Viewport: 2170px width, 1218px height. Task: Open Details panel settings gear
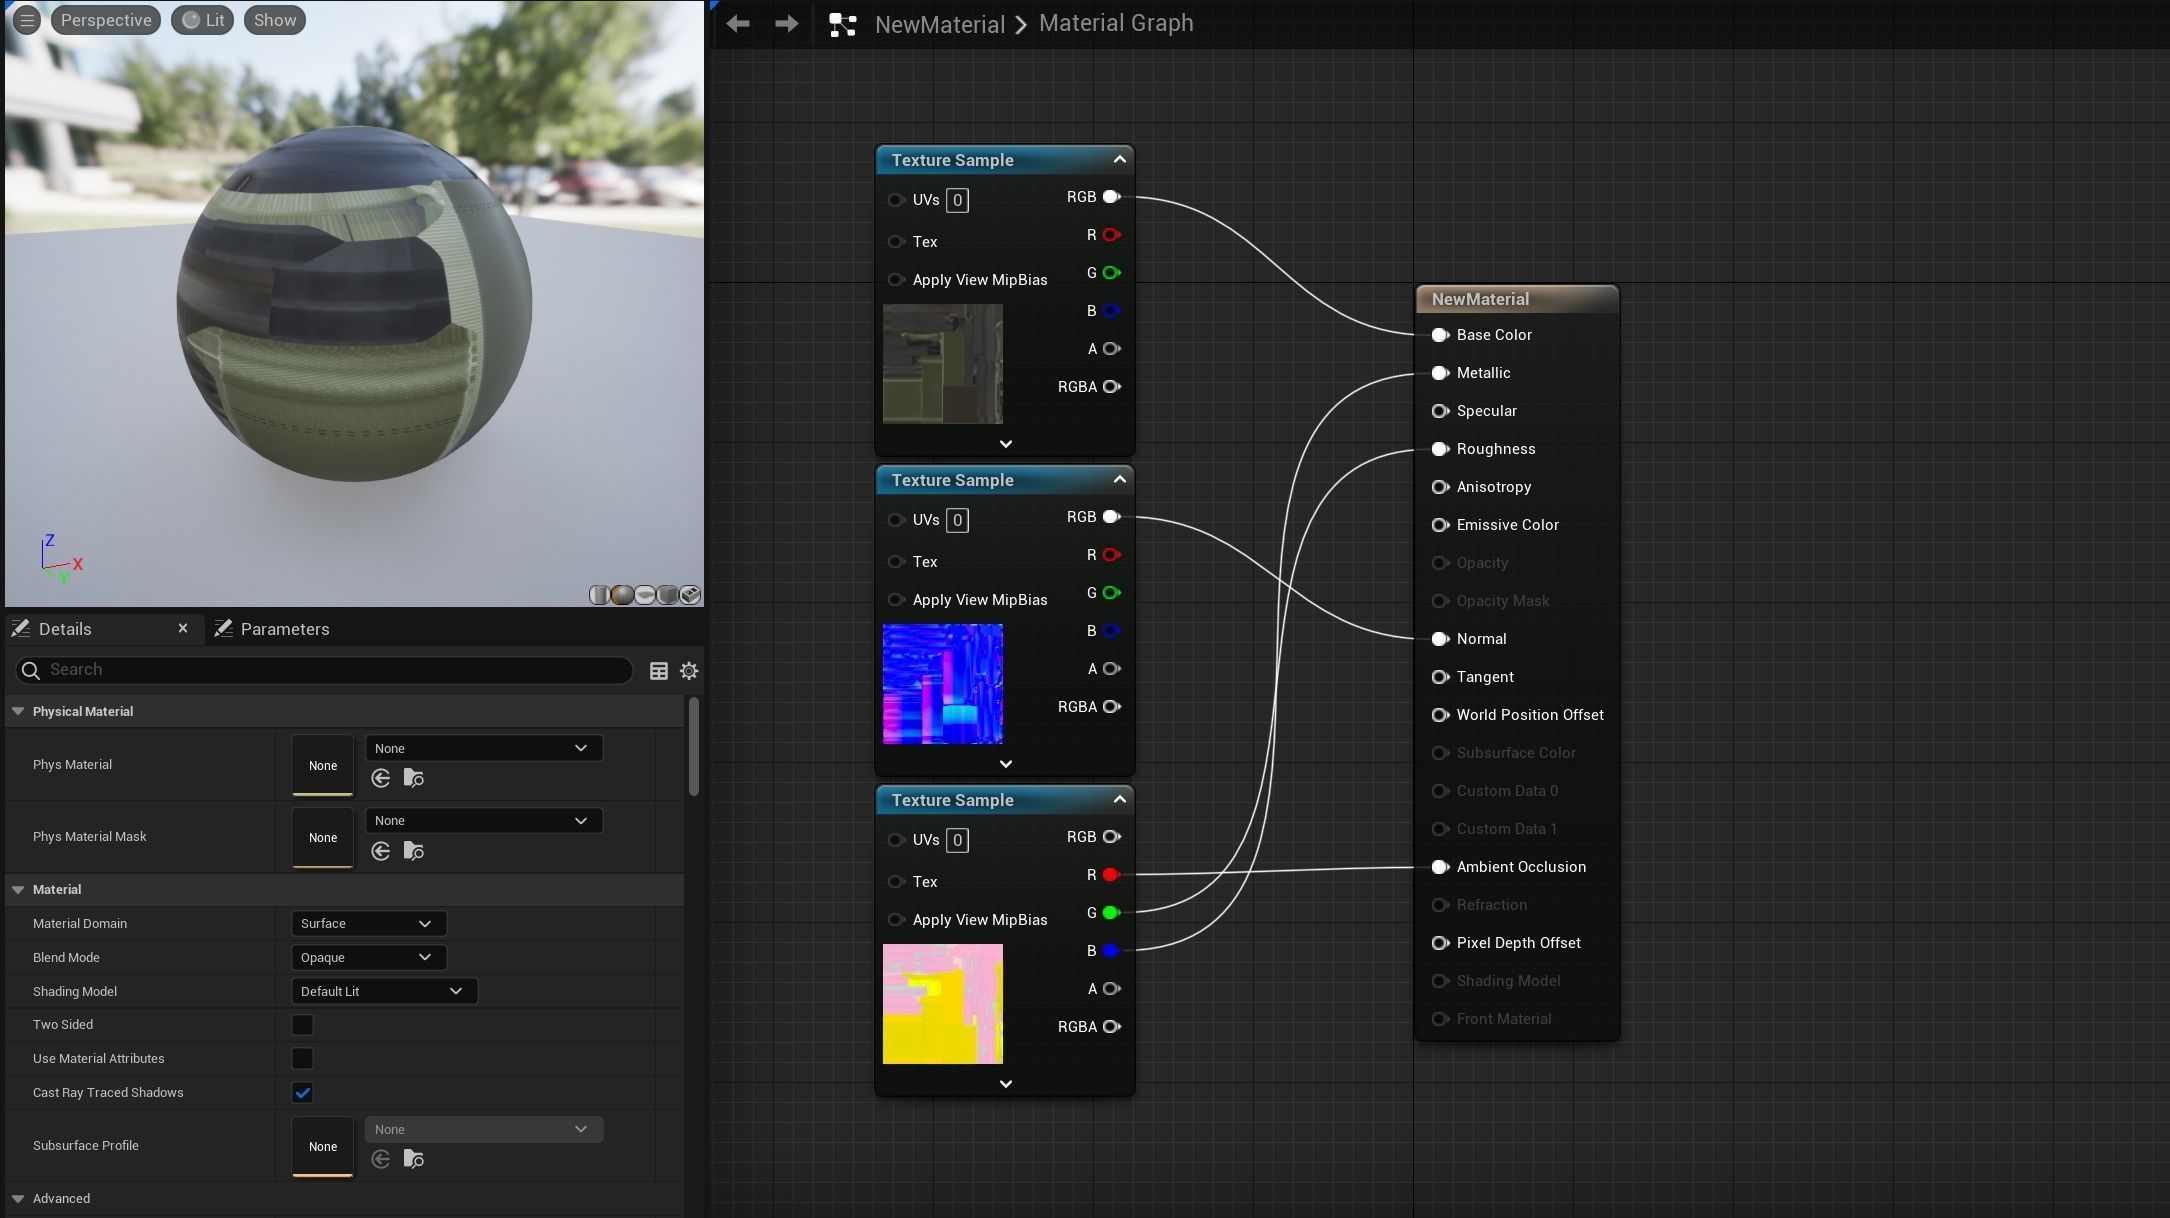point(689,671)
